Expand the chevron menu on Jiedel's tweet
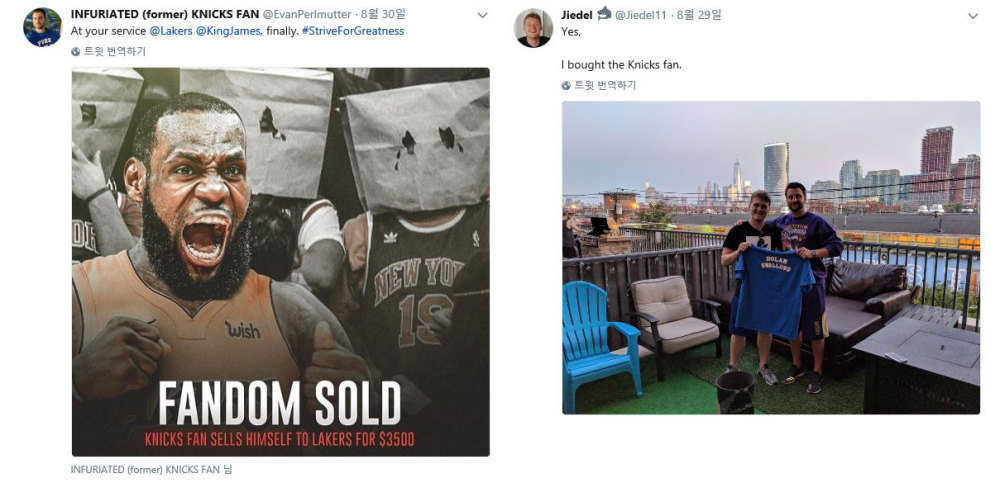The width and height of the screenshot is (1000, 483). (x=973, y=16)
